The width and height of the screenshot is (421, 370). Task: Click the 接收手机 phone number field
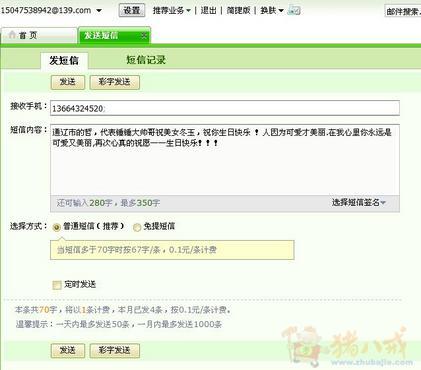pos(225,108)
